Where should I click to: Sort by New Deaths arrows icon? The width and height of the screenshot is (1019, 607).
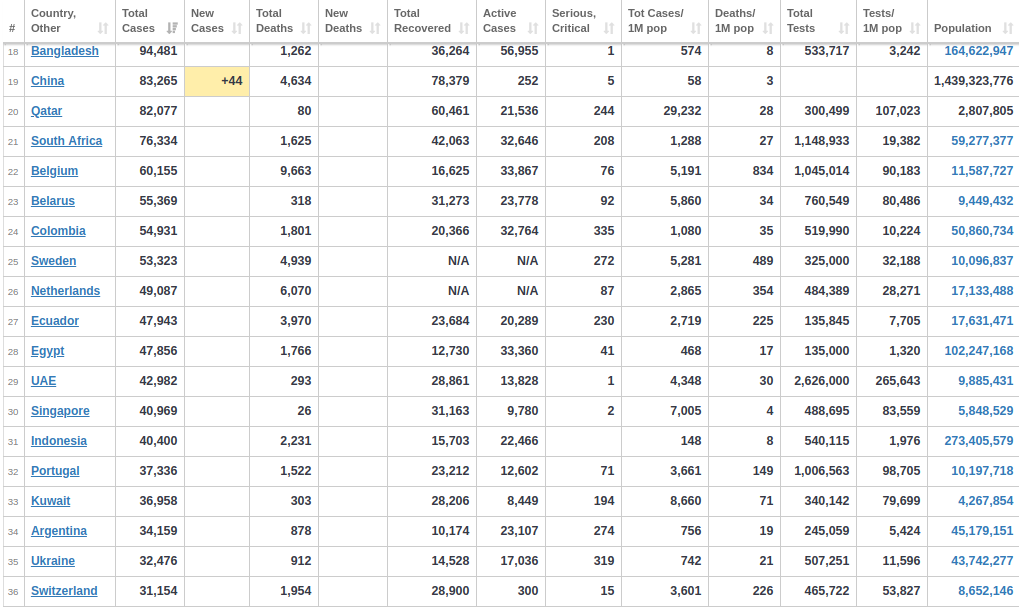tap(375, 29)
